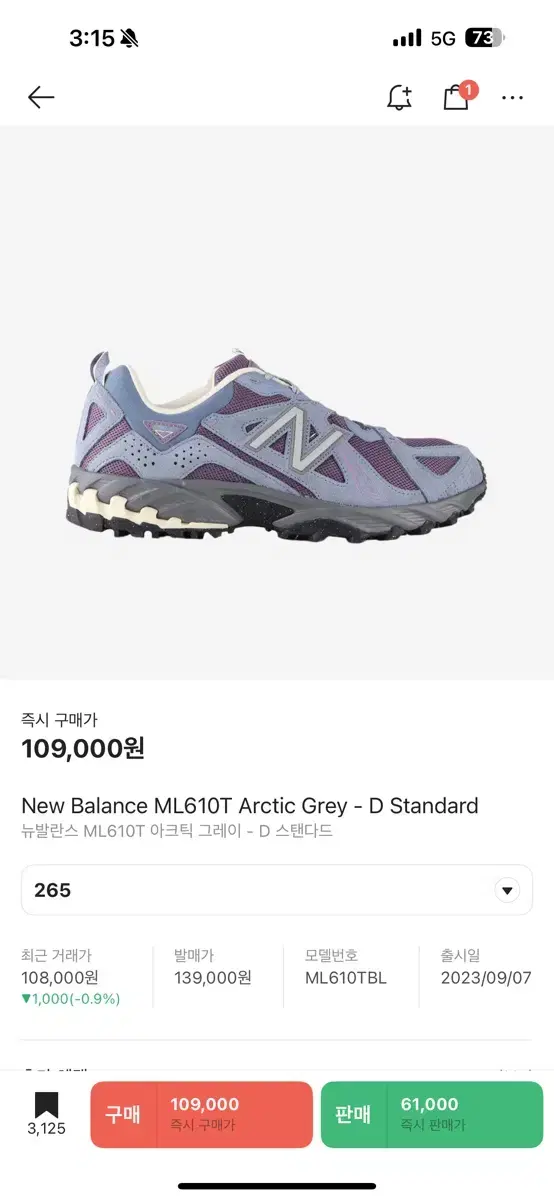This screenshot has height=1200, width=554.
Task: Tap the 모델번호 ML610TBL field
Action: [346, 967]
